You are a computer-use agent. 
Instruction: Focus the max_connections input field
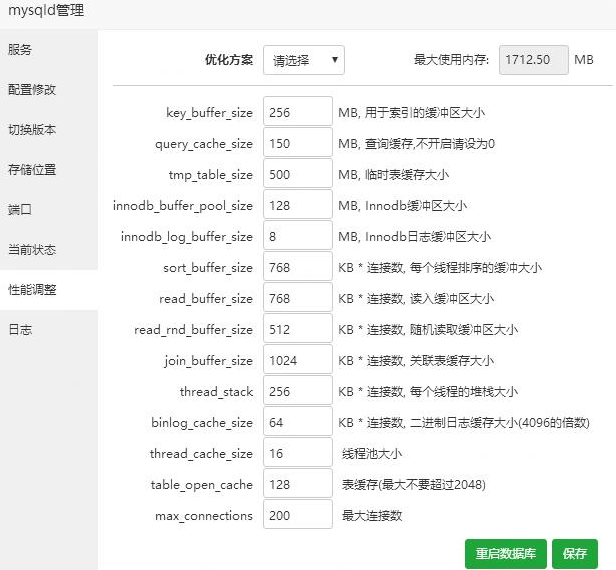(297, 515)
